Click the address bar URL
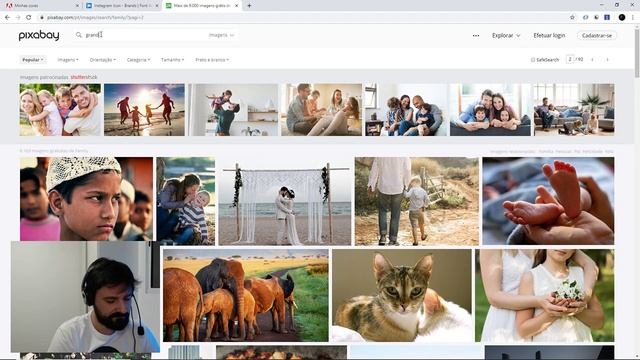Image resolution: width=640 pixels, height=360 pixels. pyautogui.click(x=95, y=18)
